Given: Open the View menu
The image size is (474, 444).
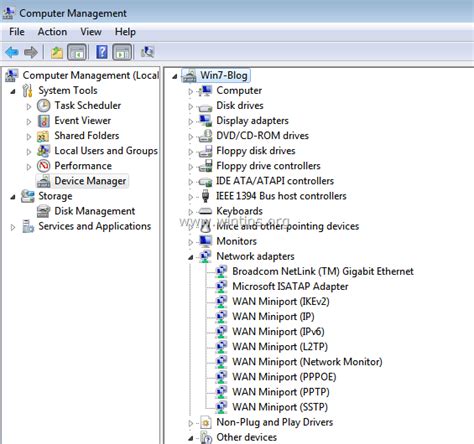Looking at the screenshot, I should [91, 32].
